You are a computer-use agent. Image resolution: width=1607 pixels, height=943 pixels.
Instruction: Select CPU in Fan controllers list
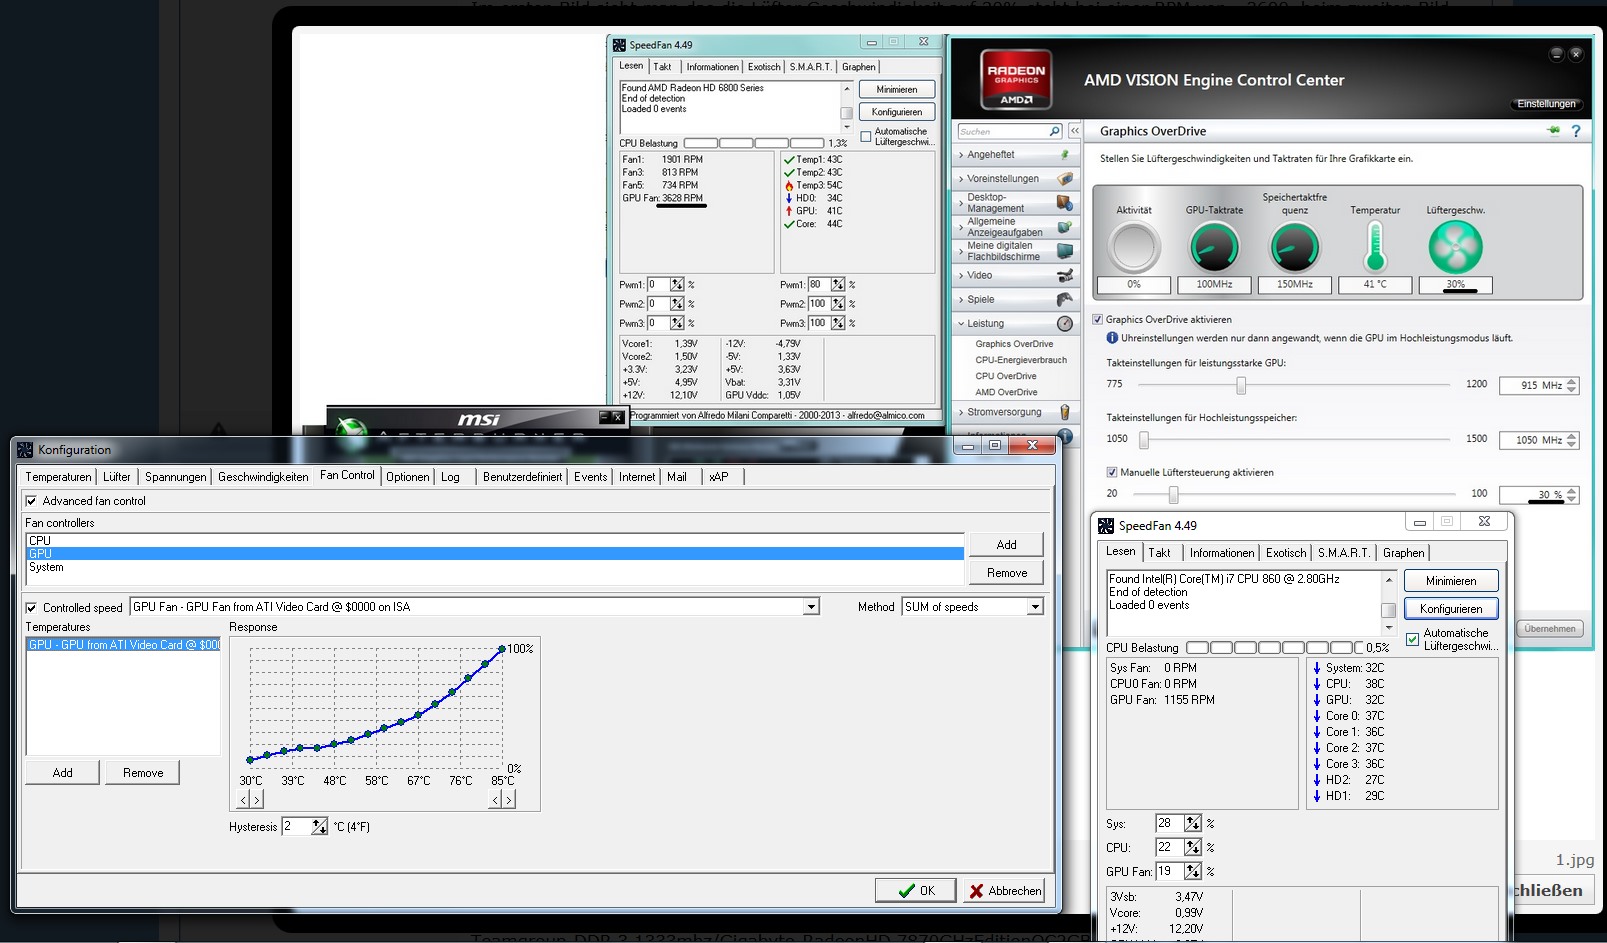tap(494, 540)
